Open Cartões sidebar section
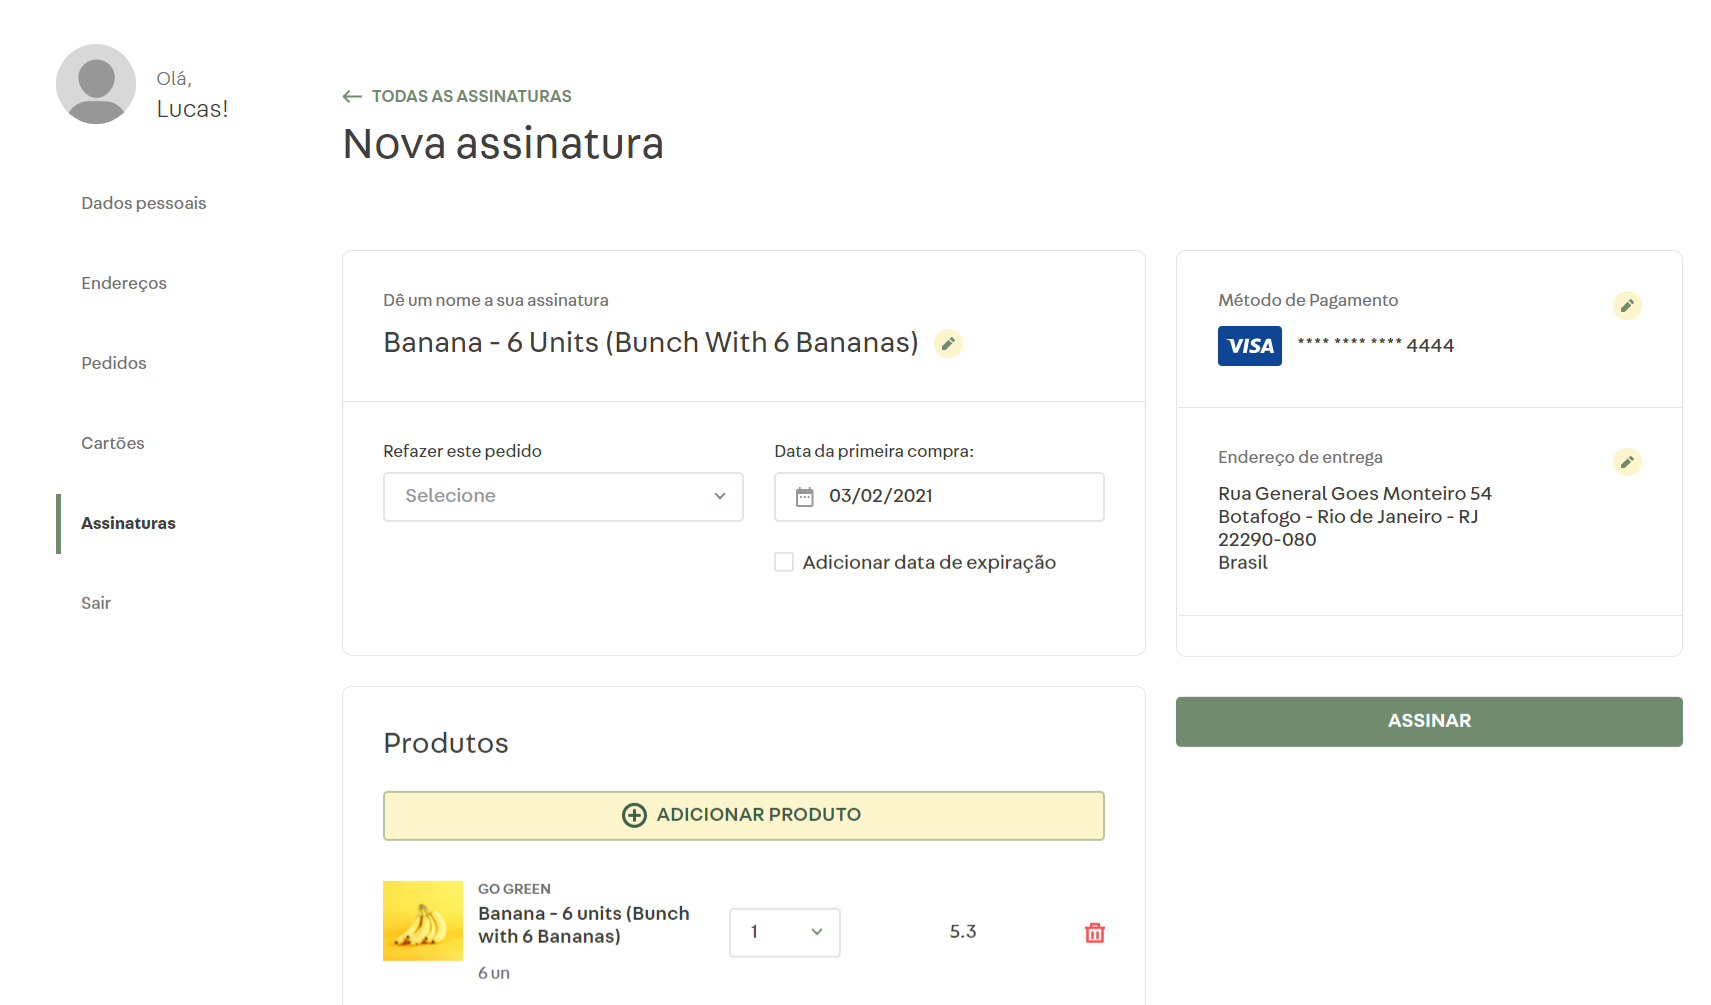 tap(113, 443)
